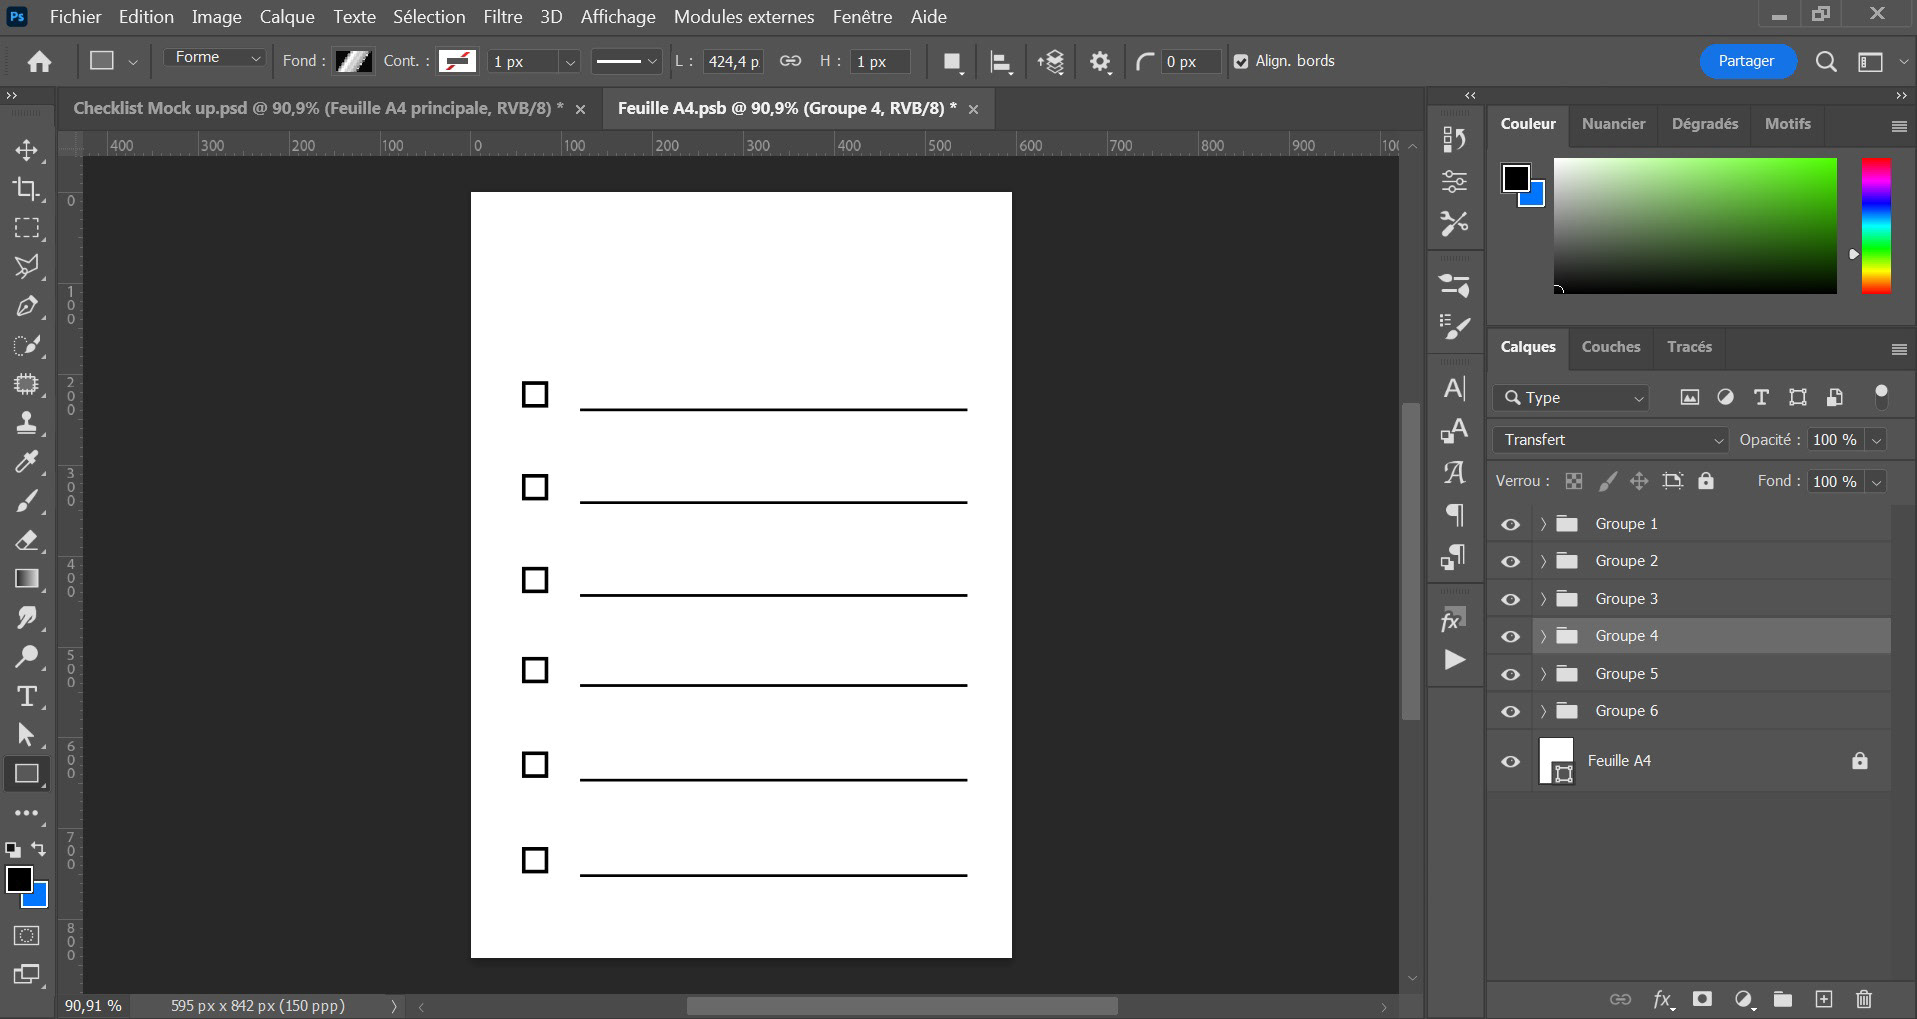The width and height of the screenshot is (1917, 1019).
Task: Open the extra tools ellipsis menu
Action: point(27,813)
